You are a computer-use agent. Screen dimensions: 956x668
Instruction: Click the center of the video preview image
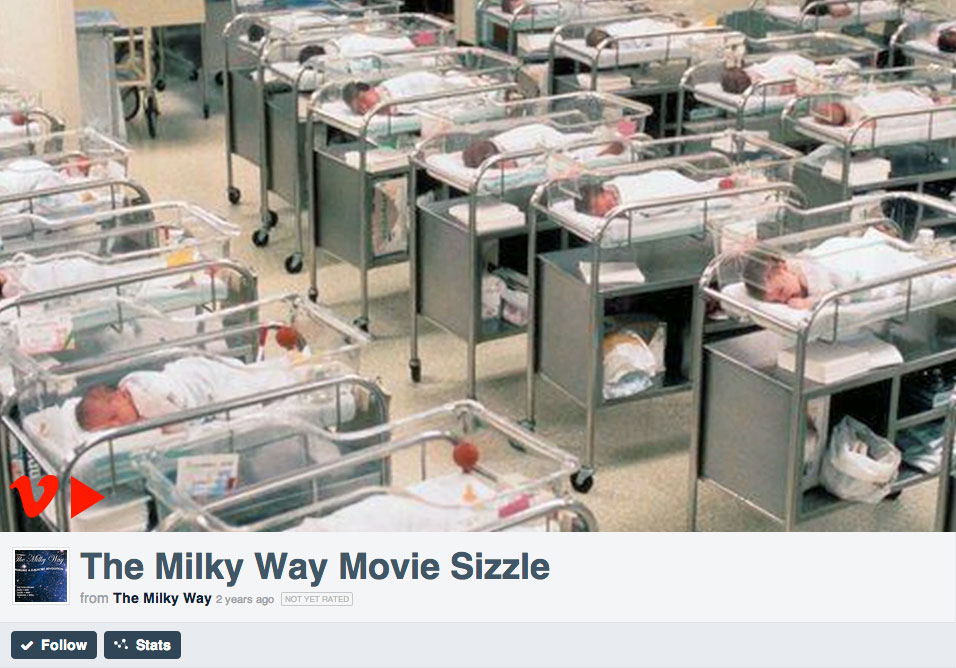(478, 266)
